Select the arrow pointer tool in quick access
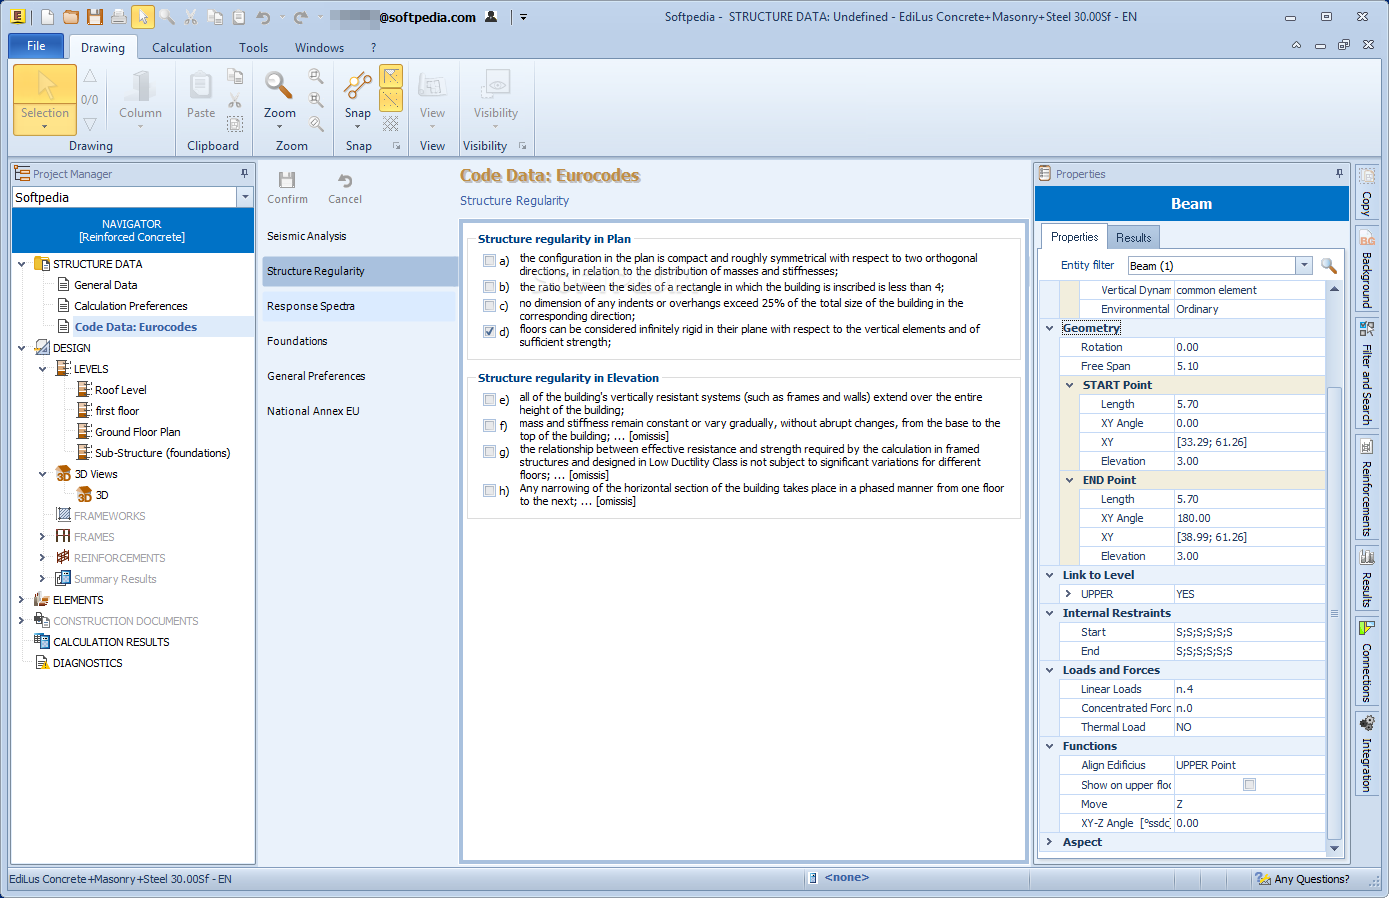 (x=143, y=17)
